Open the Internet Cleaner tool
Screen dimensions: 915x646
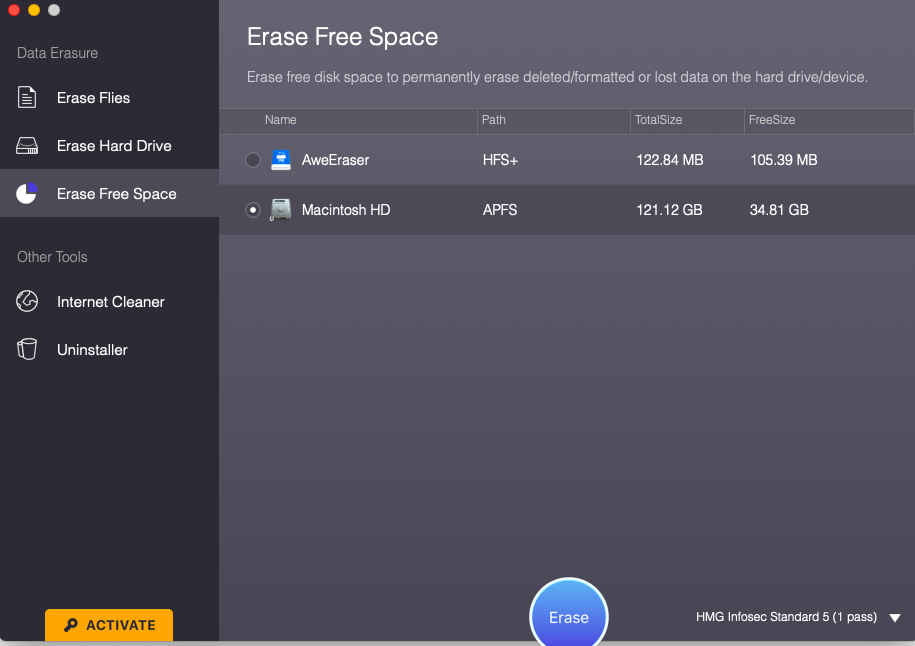(x=110, y=301)
